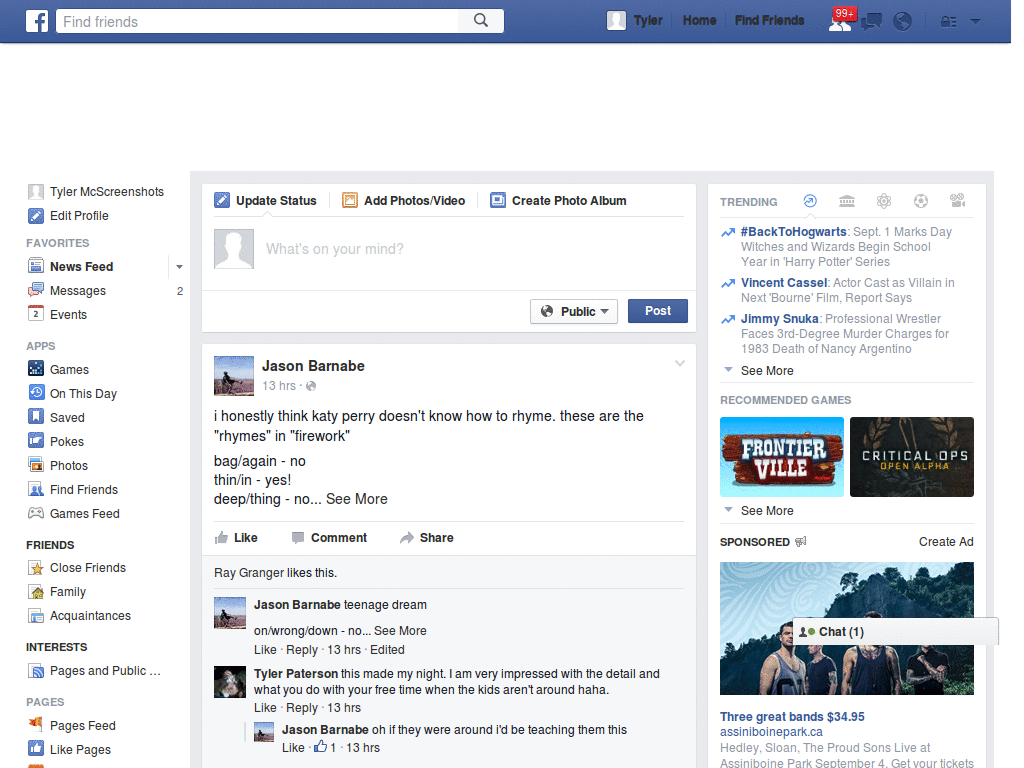Click the Update Status pencil icon

[222, 200]
